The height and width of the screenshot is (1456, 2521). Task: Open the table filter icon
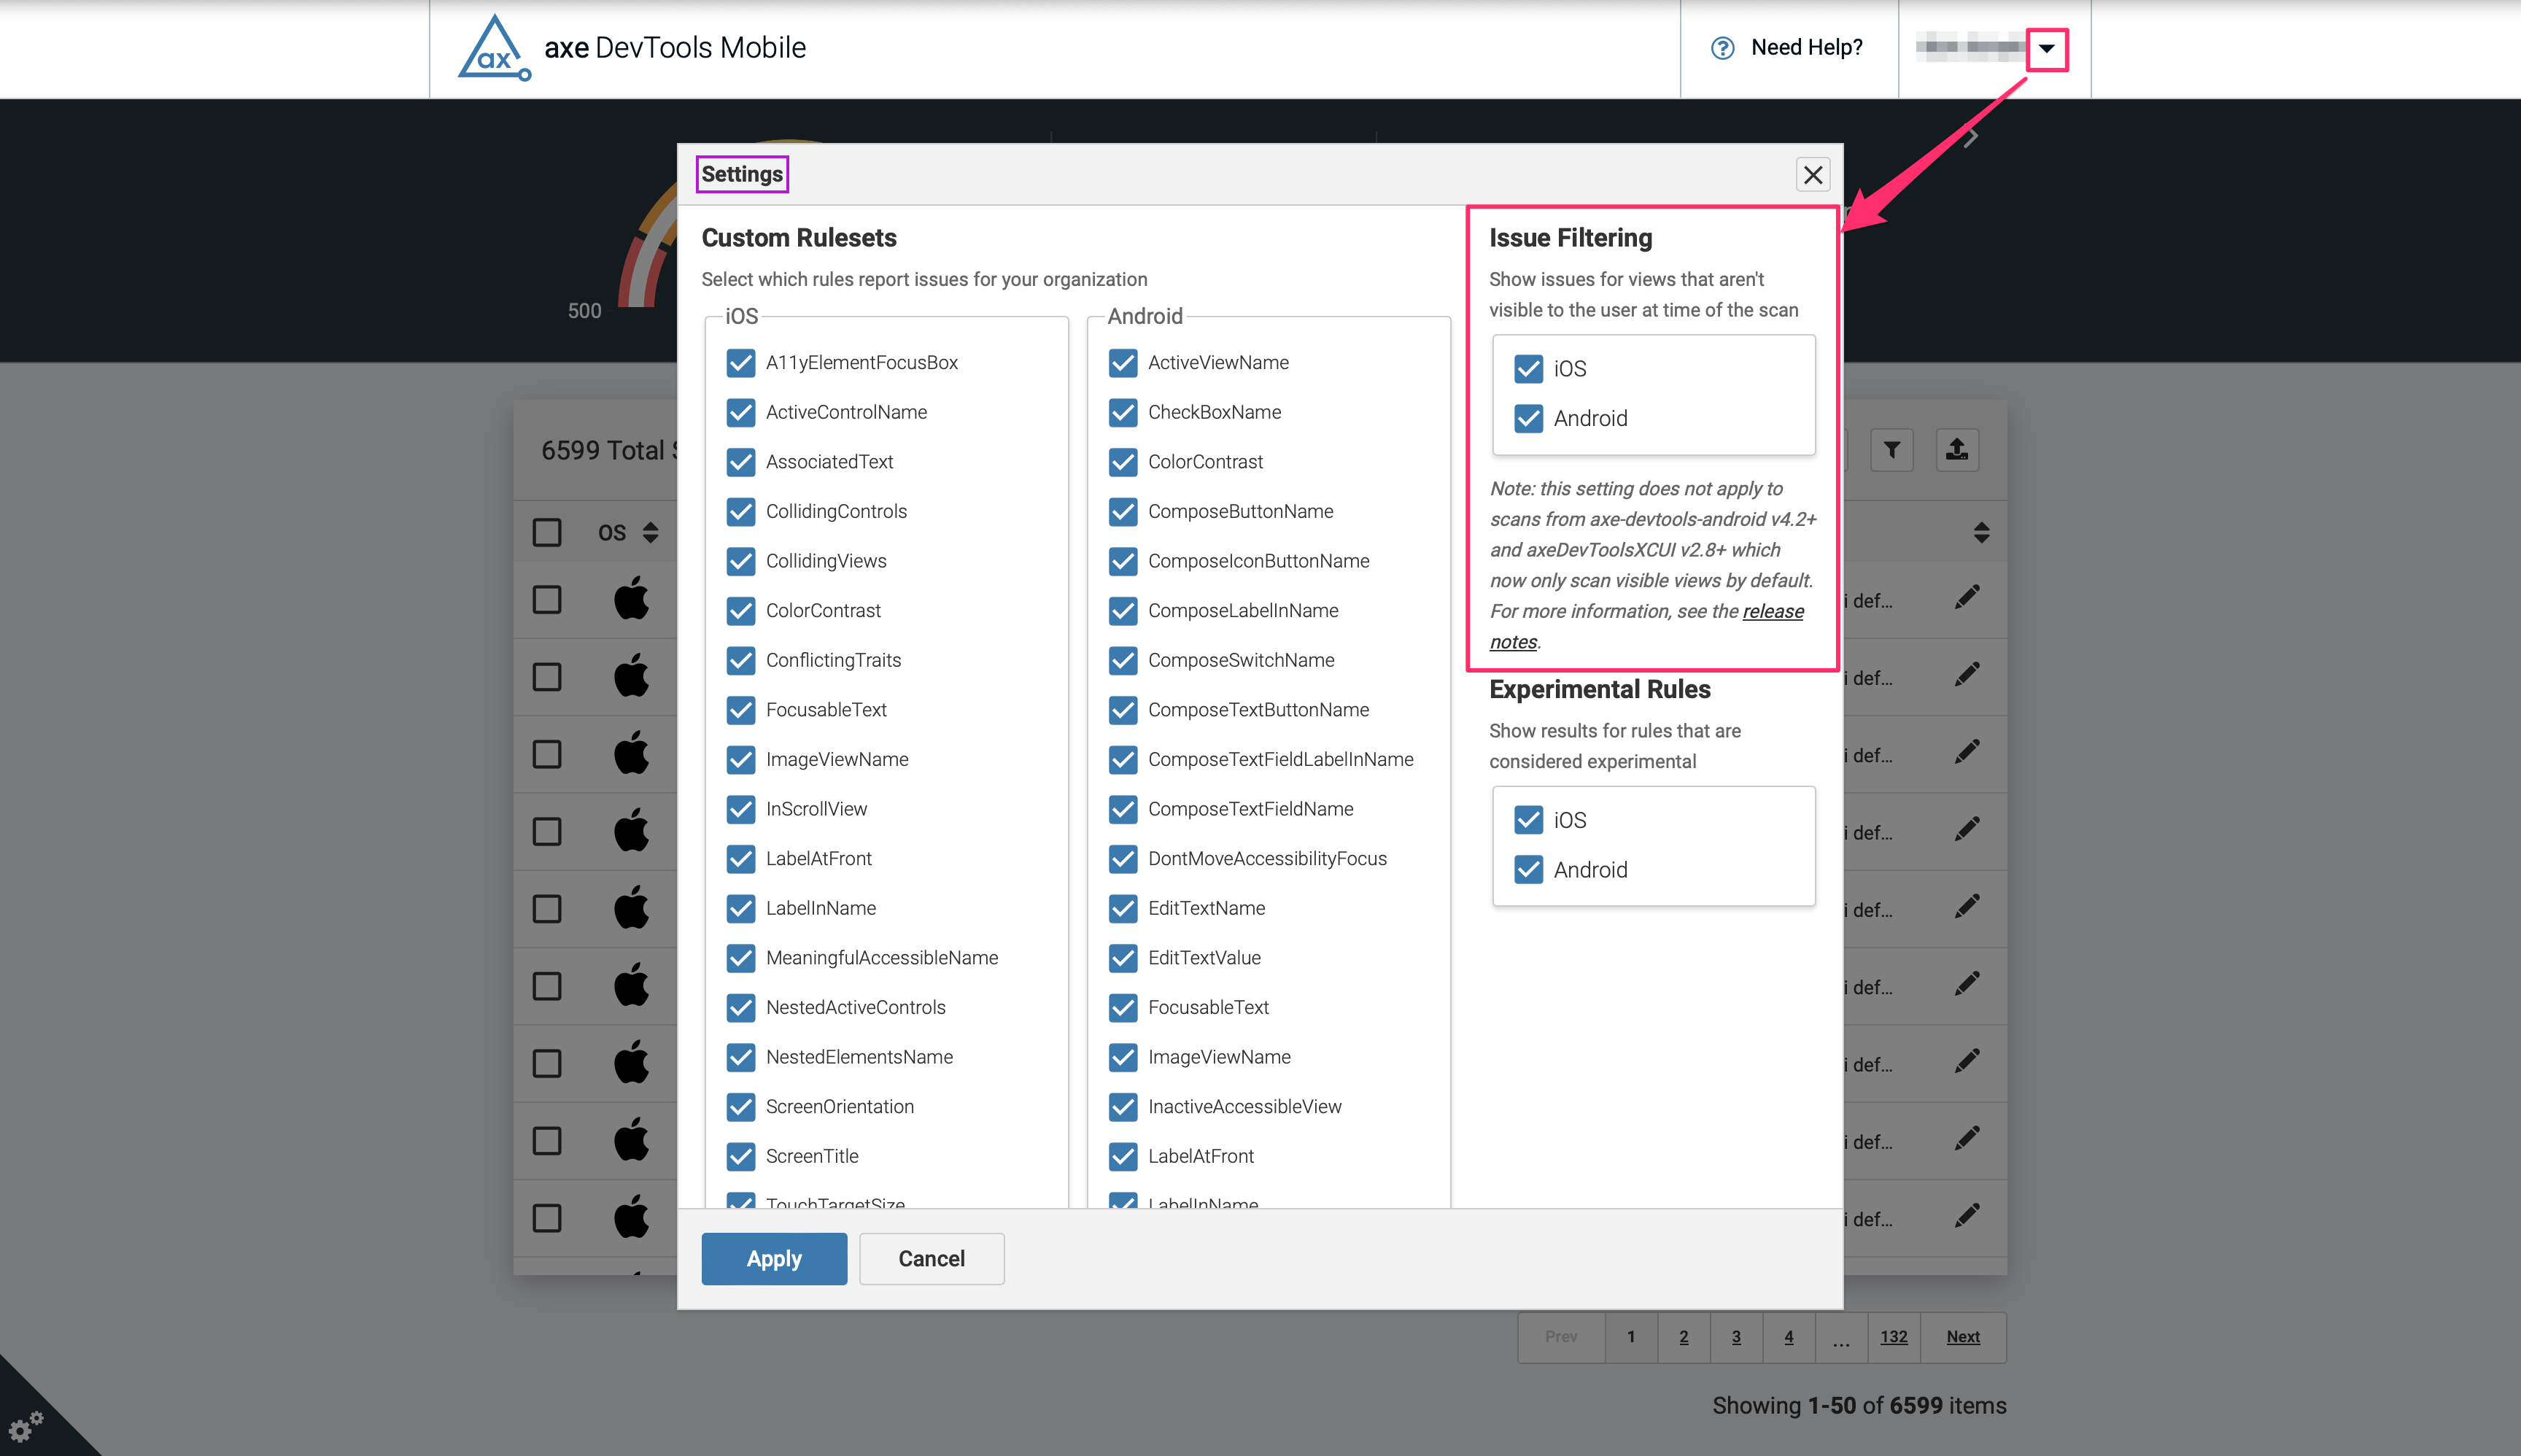coord(1893,450)
